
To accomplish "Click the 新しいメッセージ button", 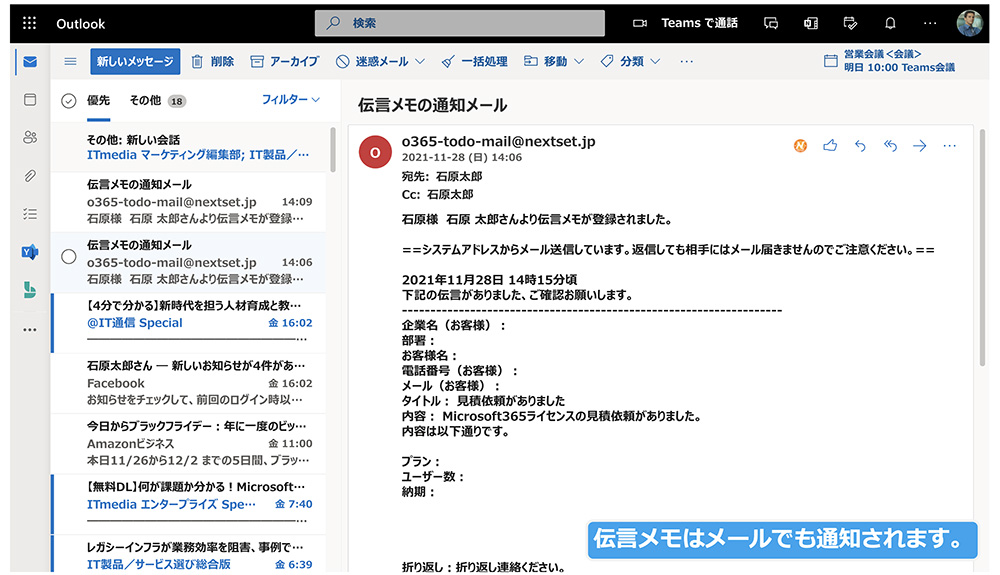I will click(x=135, y=61).
